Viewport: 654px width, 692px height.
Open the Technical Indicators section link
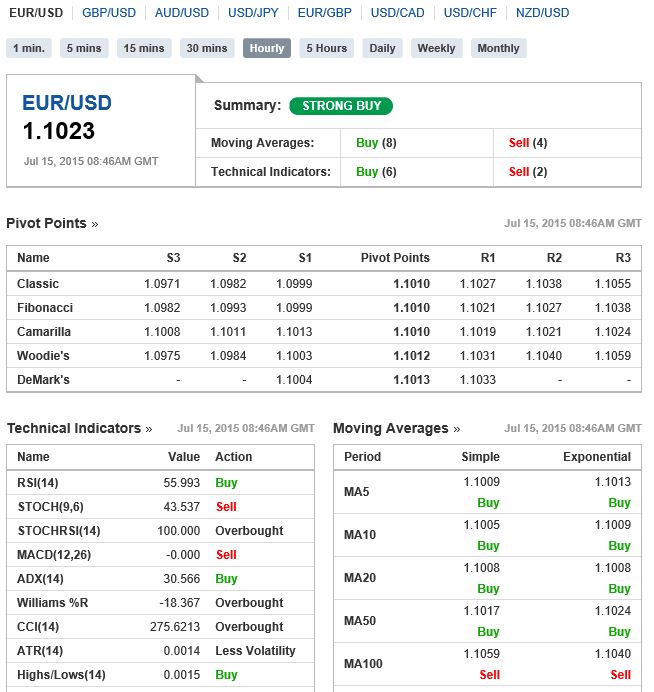click(79, 428)
